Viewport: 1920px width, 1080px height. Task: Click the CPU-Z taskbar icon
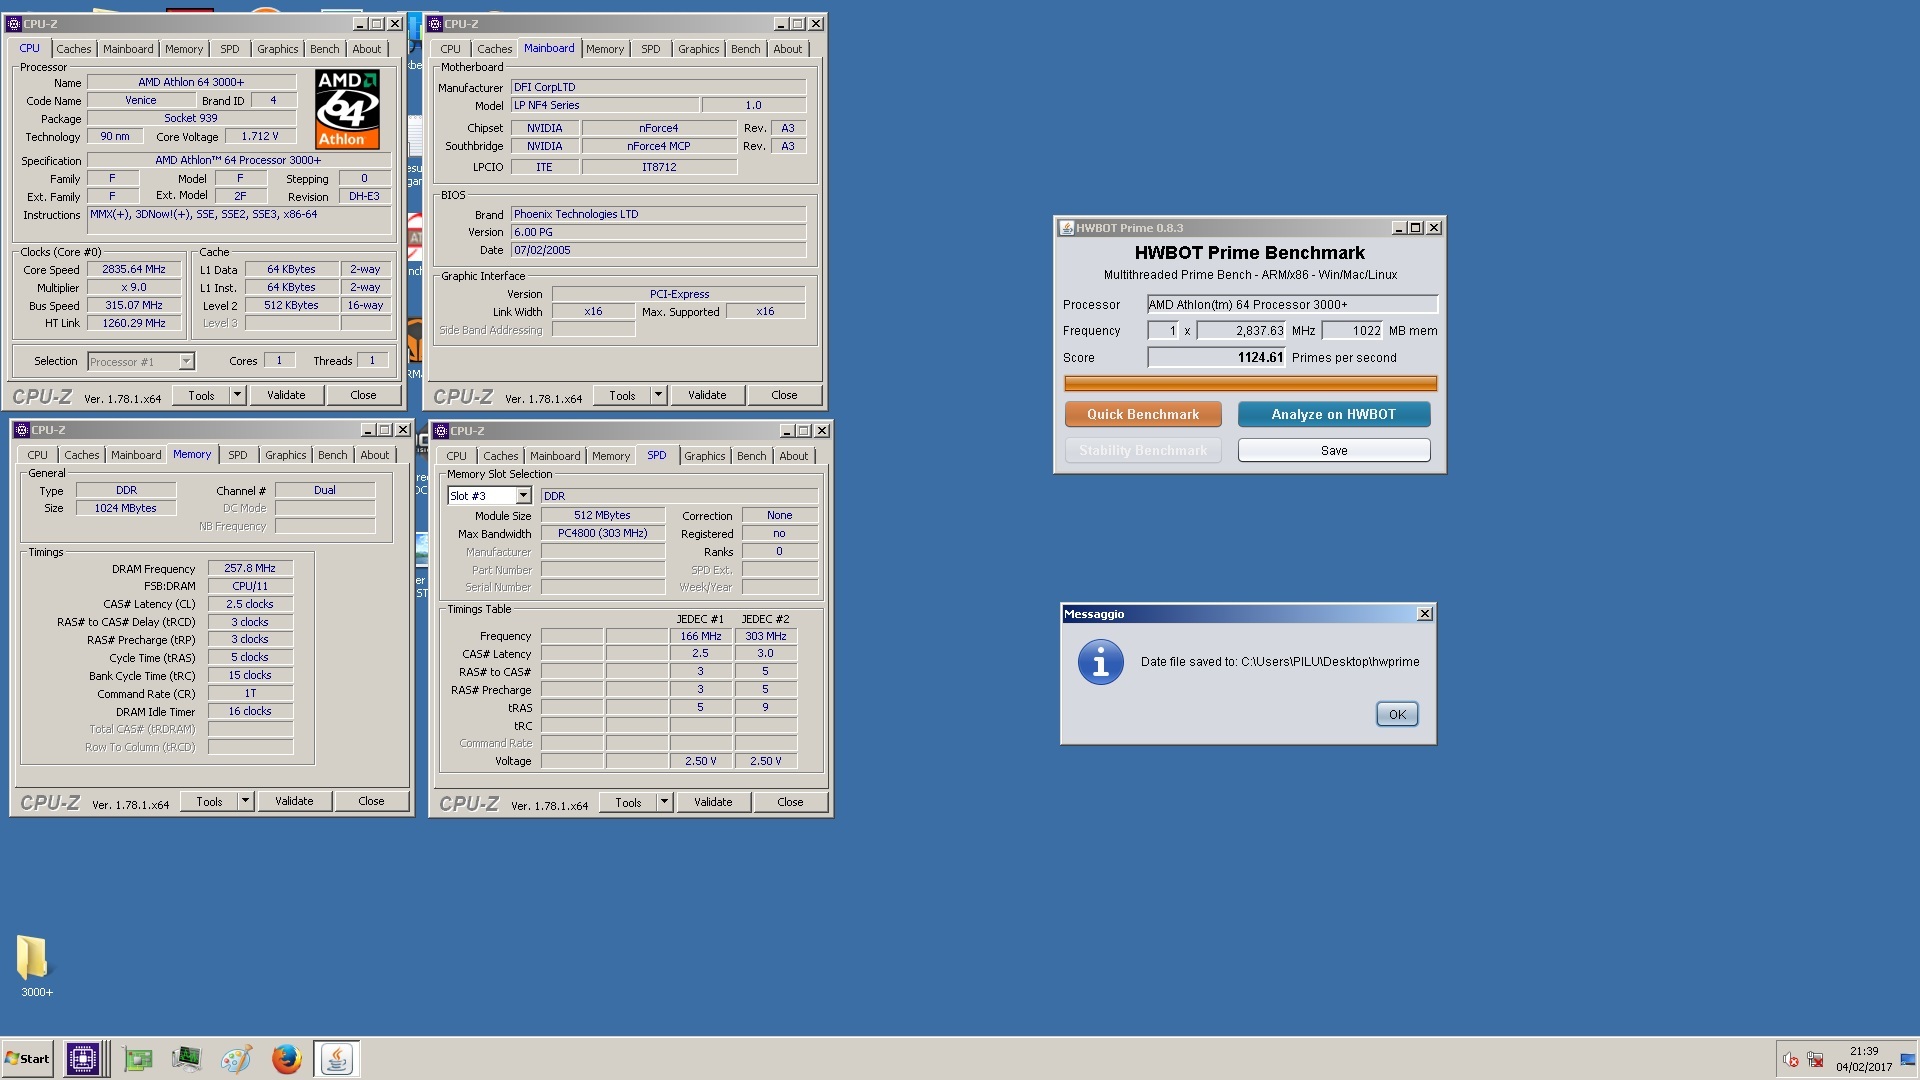point(83,1058)
